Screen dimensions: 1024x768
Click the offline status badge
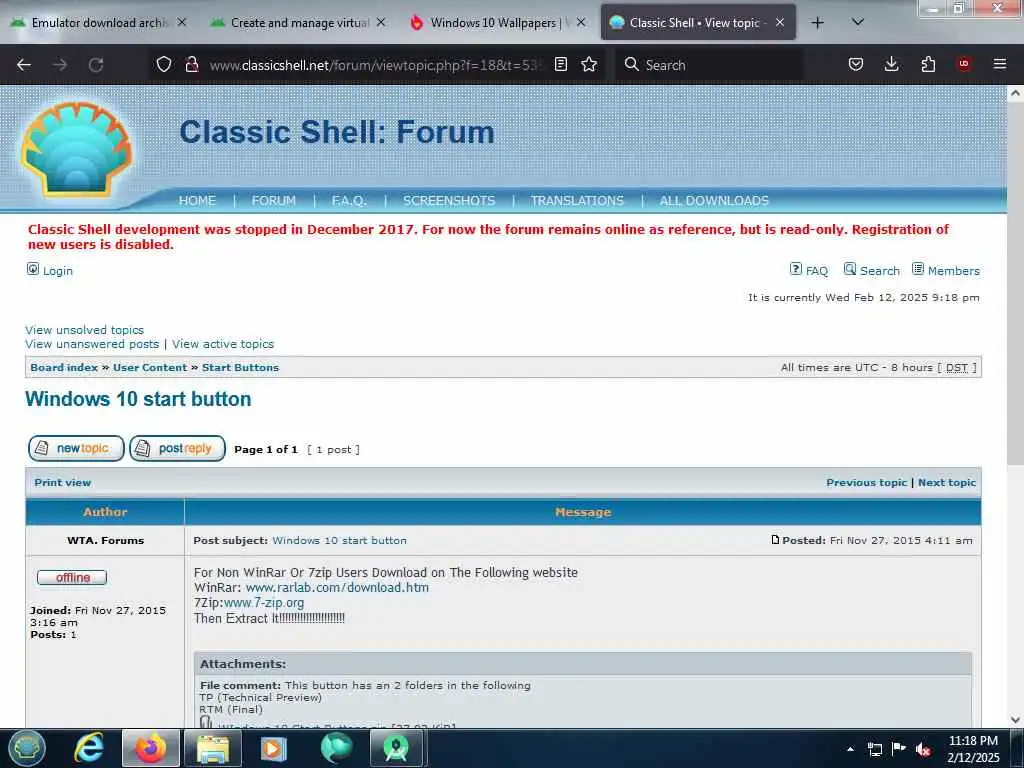(x=72, y=577)
